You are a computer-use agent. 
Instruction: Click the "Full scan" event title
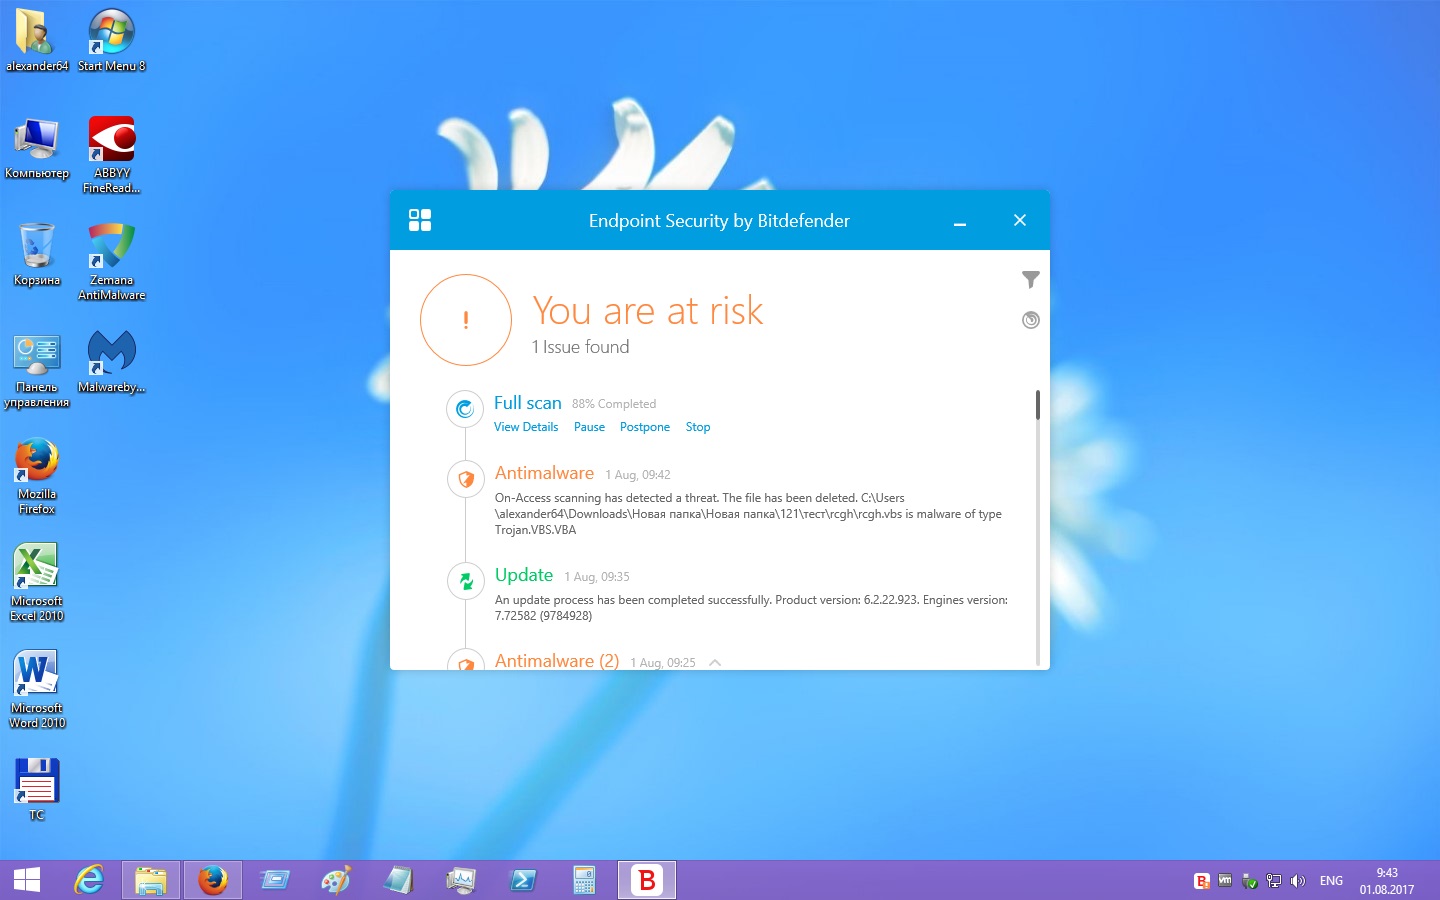528,403
